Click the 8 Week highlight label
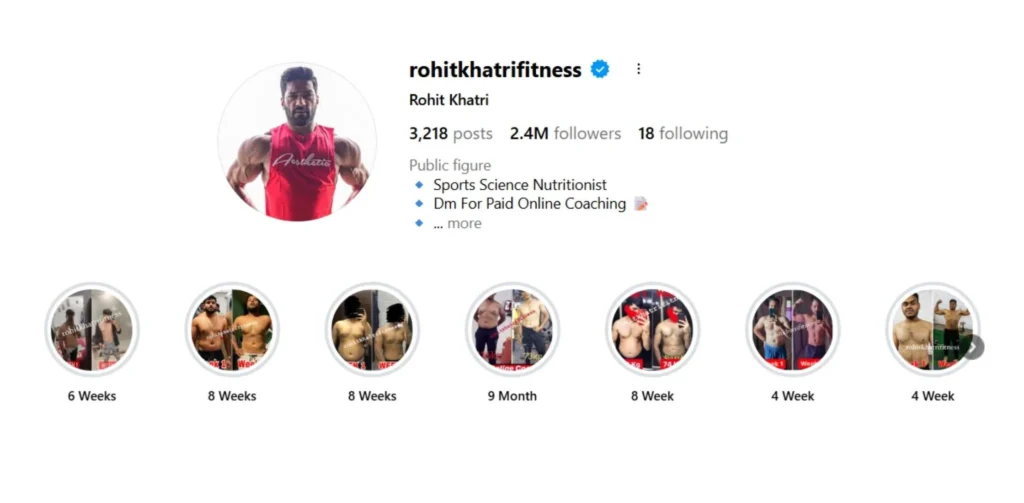The height and width of the screenshot is (503, 1024). (652, 396)
